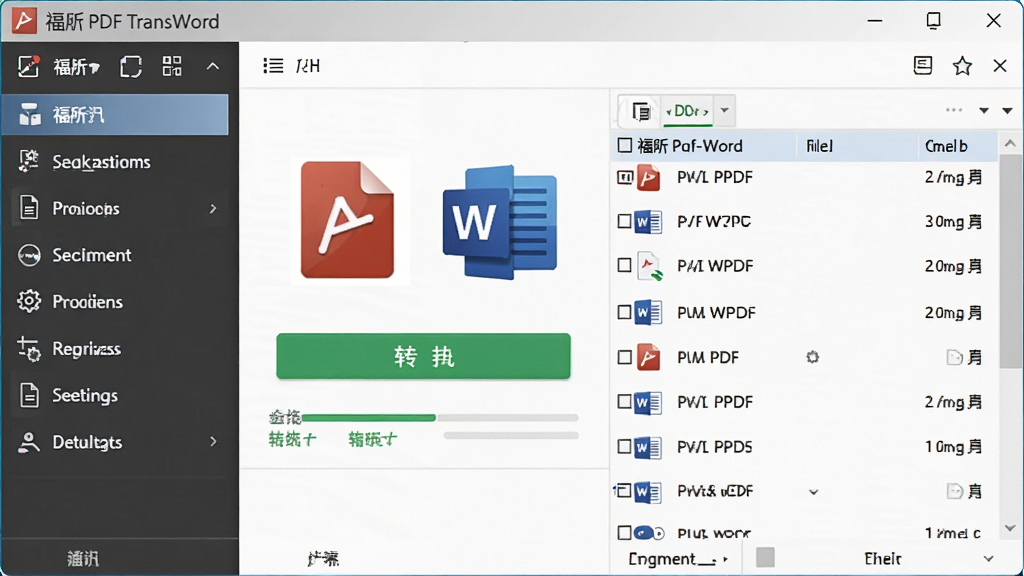Check the PLM WPDF file checkbox

[x=624, y=312]
